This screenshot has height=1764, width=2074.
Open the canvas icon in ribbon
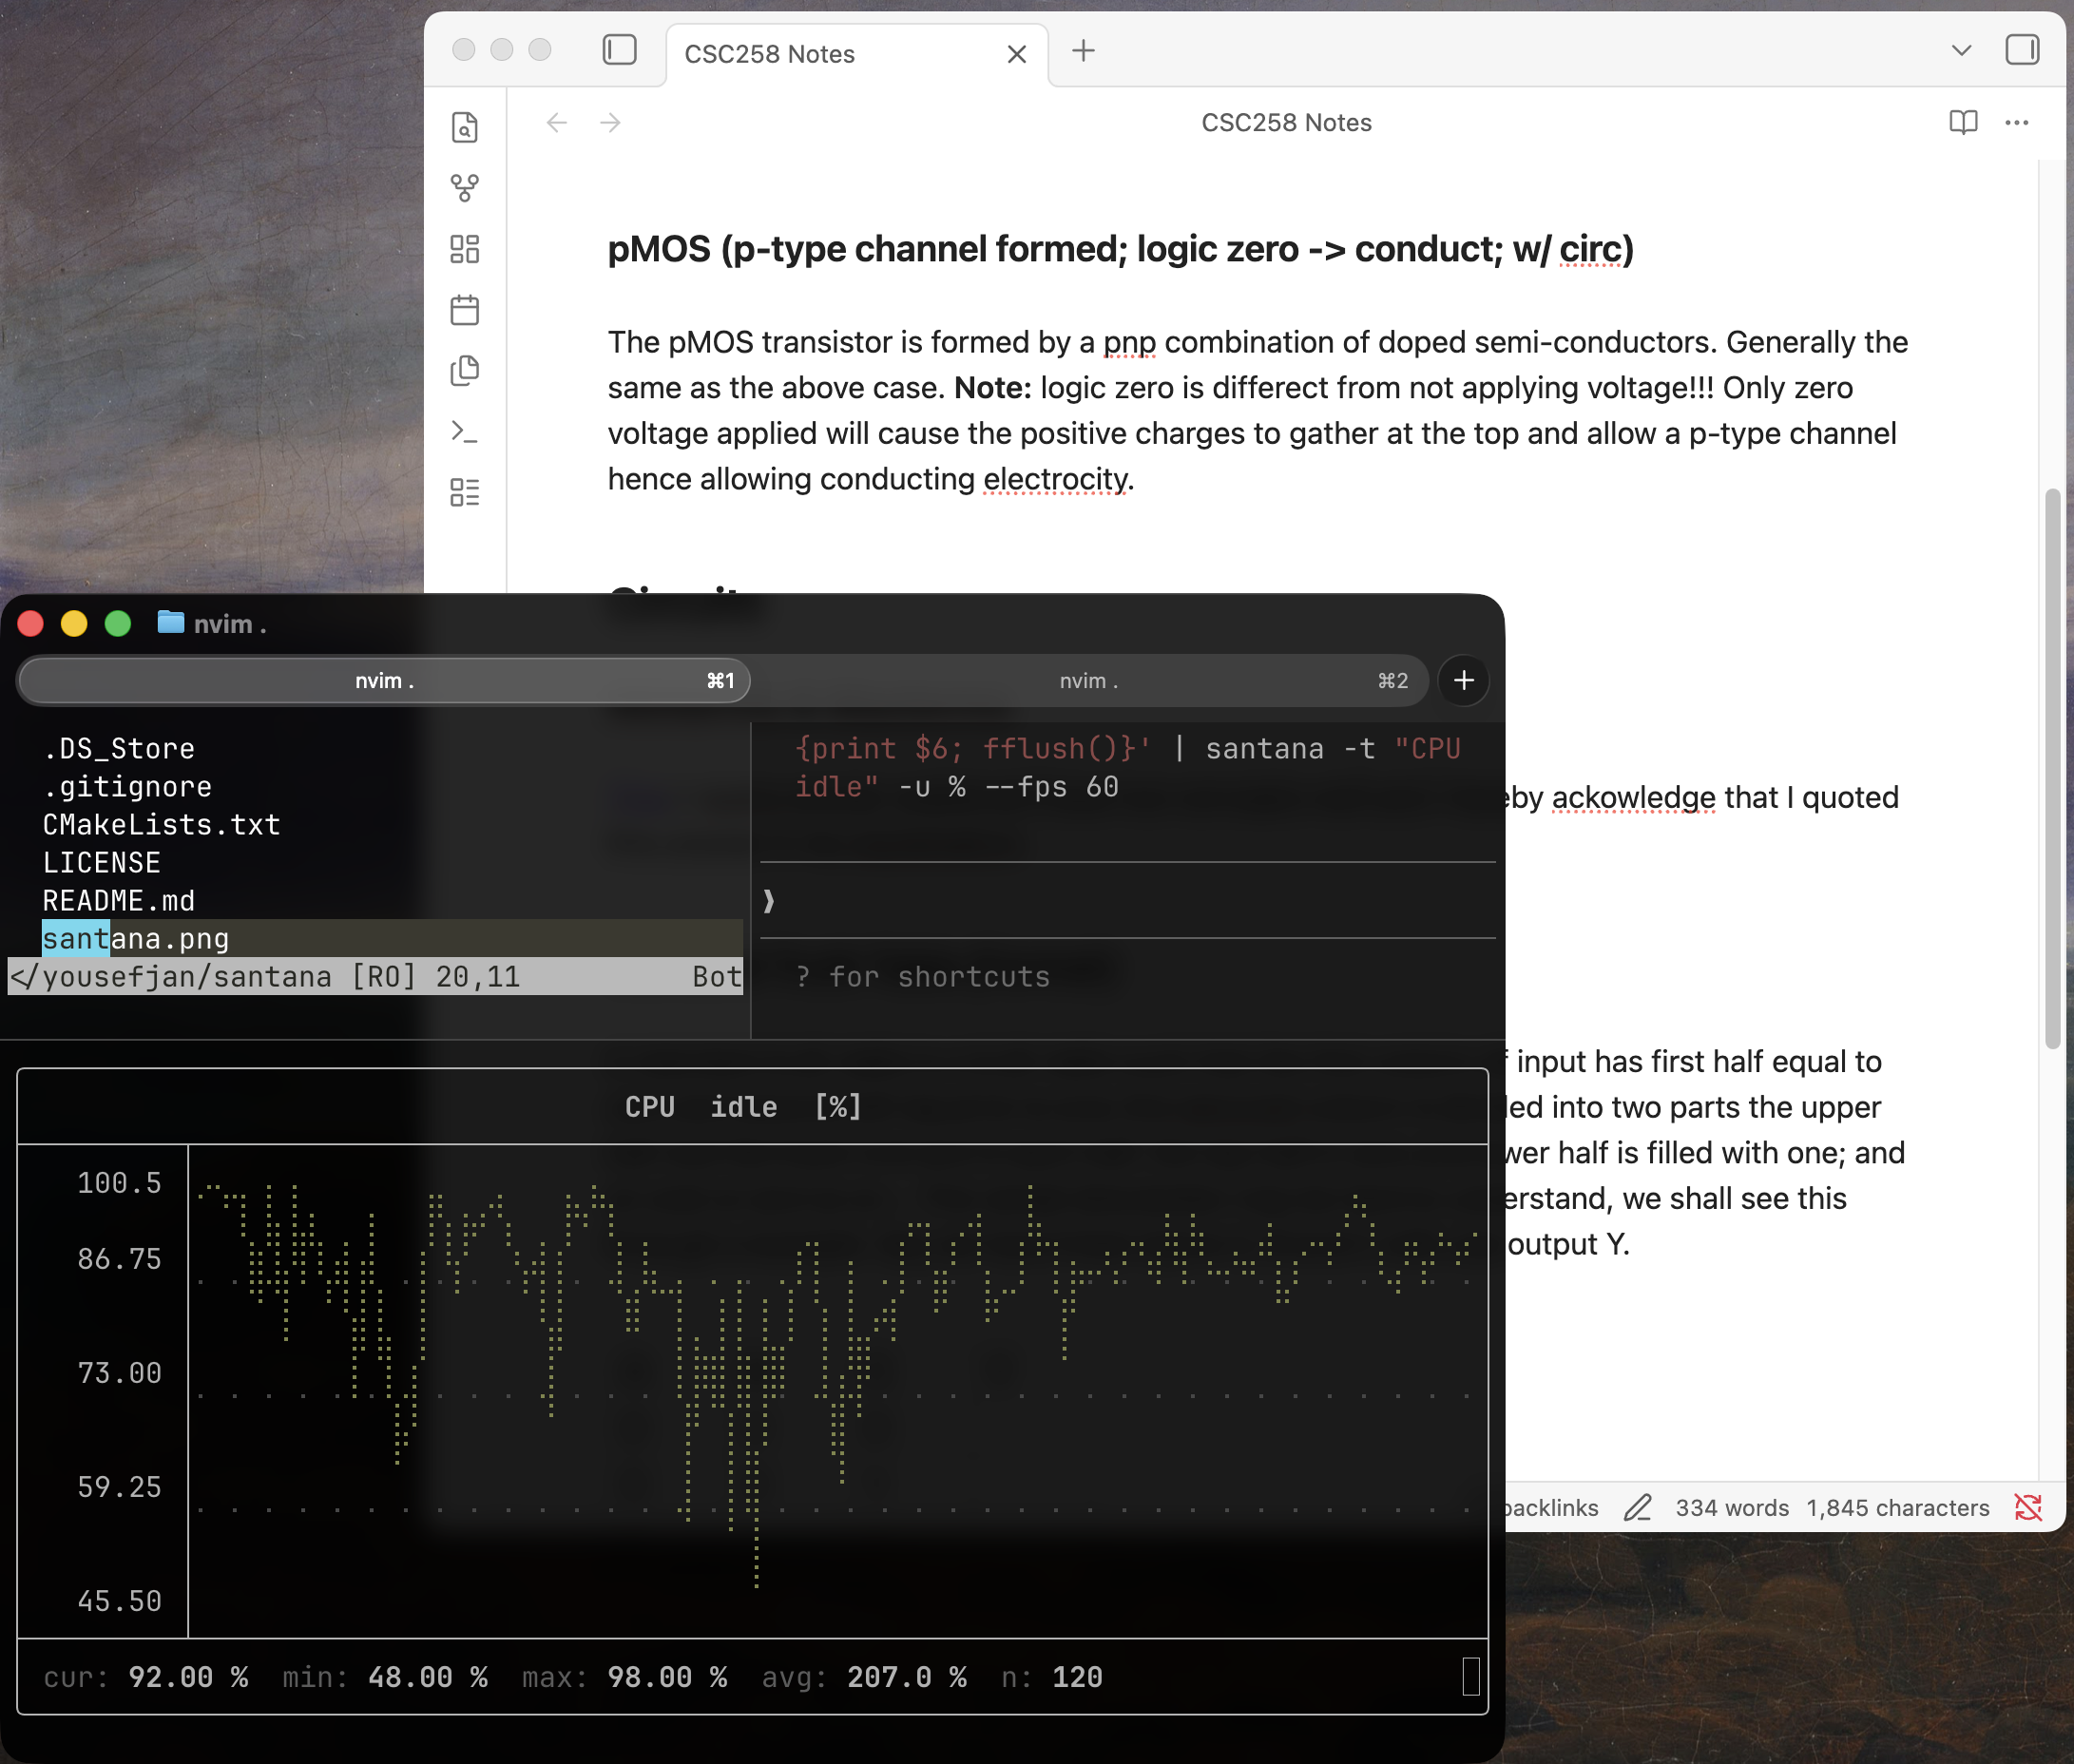(x=464, y=249)
